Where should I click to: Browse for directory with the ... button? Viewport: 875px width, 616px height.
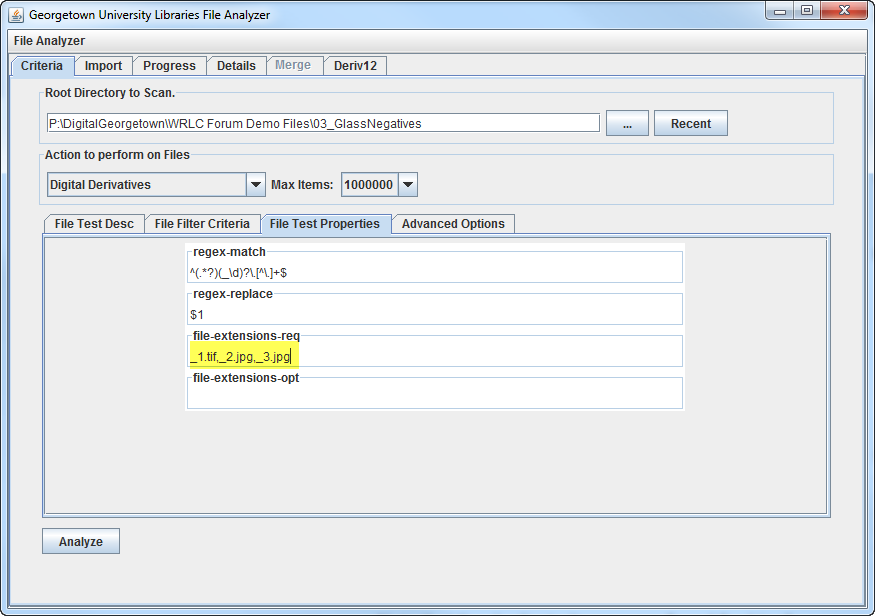(627, 124)
